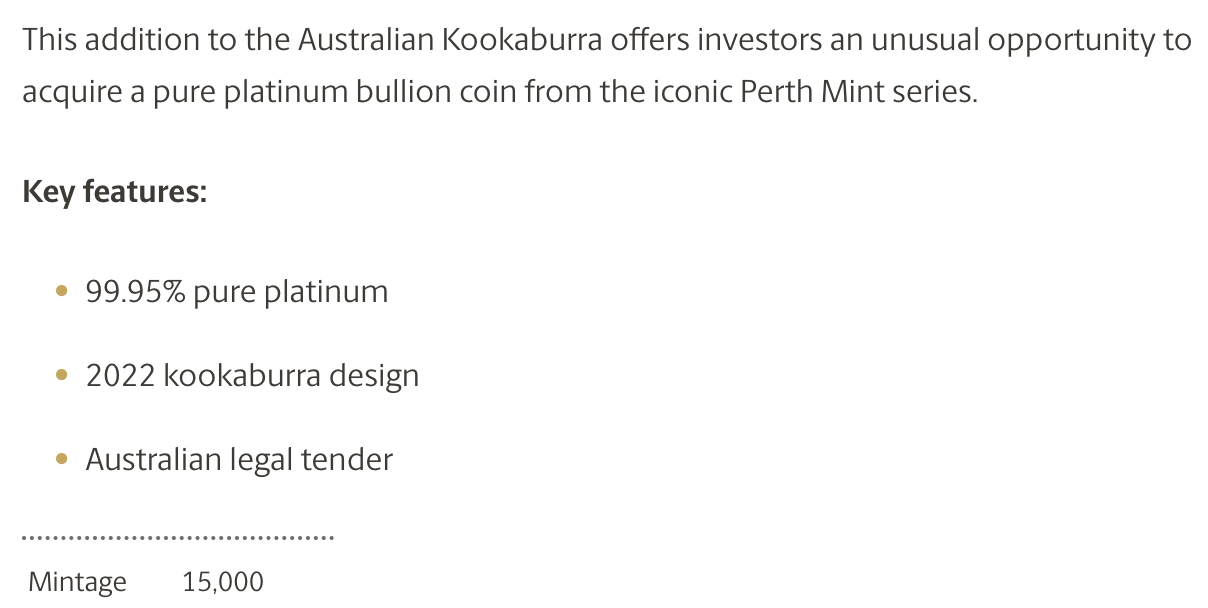Image resolution: width=1208 pixels, height=608 pixels.
Task: Click the mintage value 15,000
Action: point(223,582)
